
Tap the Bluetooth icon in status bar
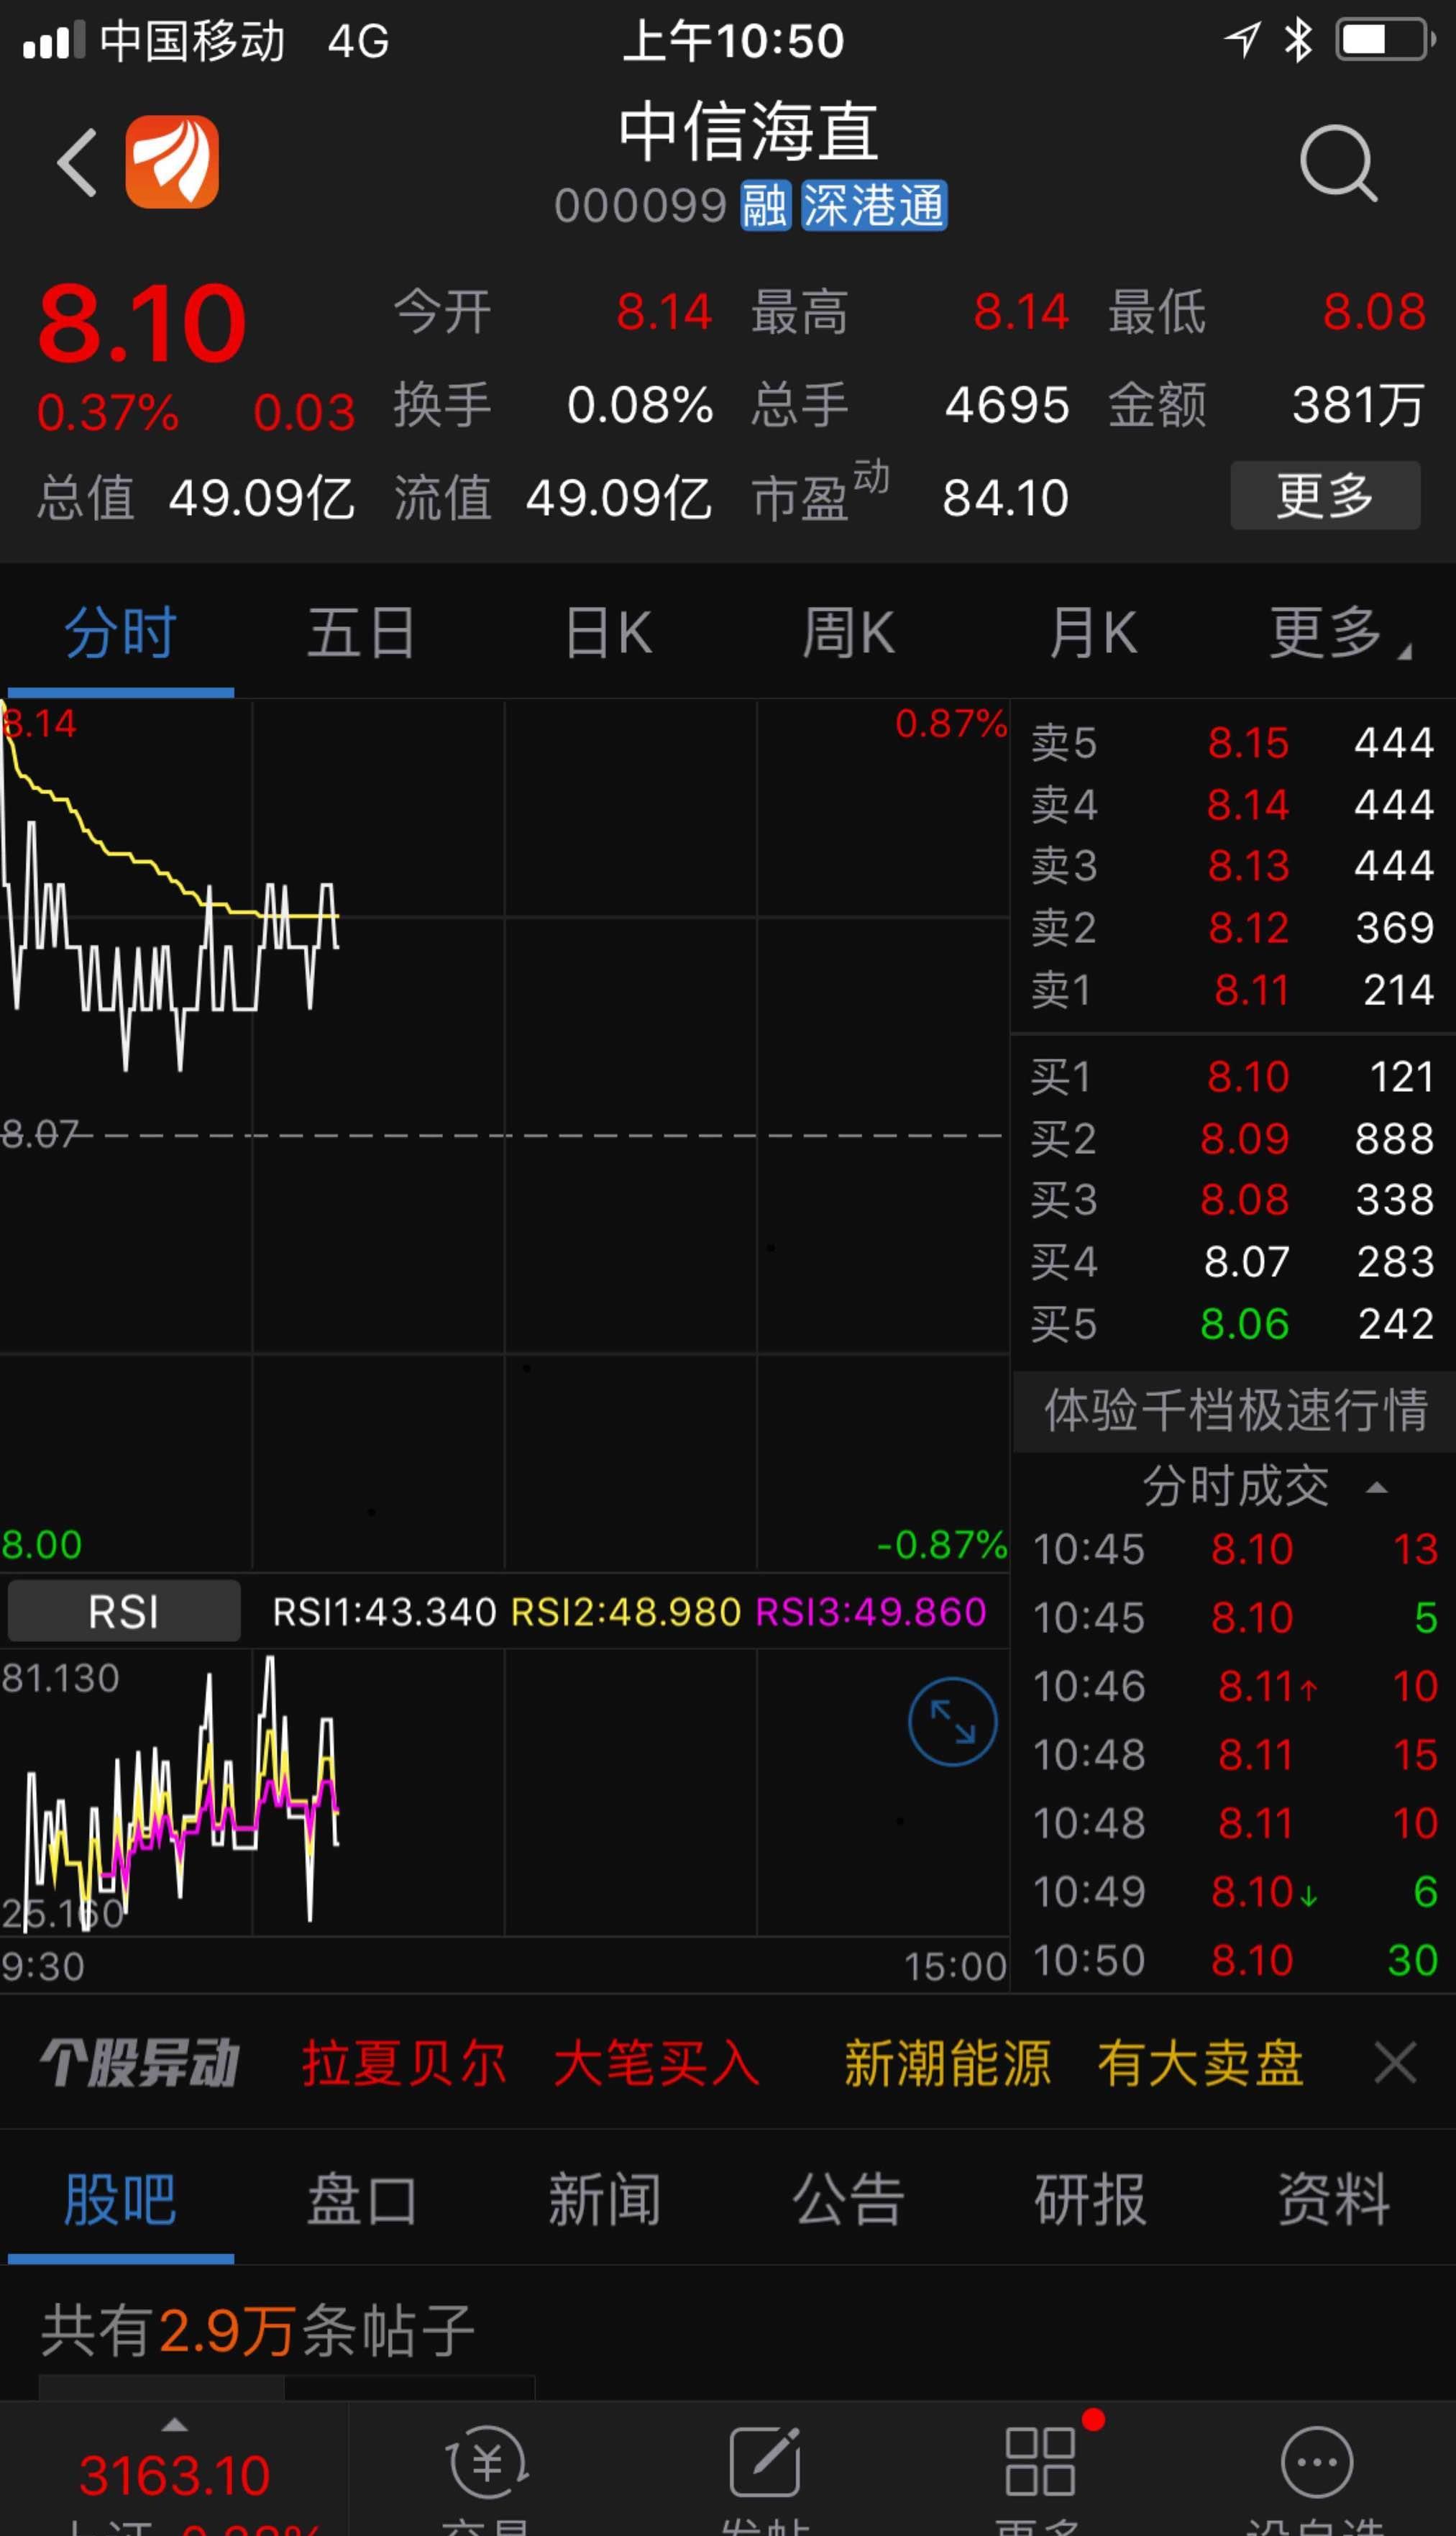pyautogui.click(x=1298, y=40)
